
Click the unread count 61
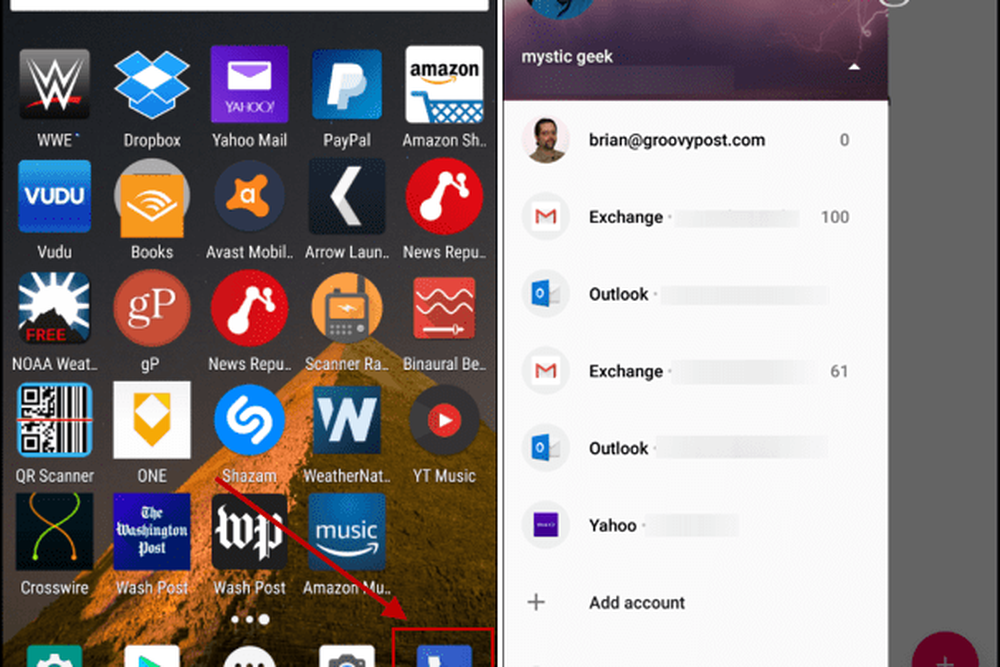tap(839, 371)
